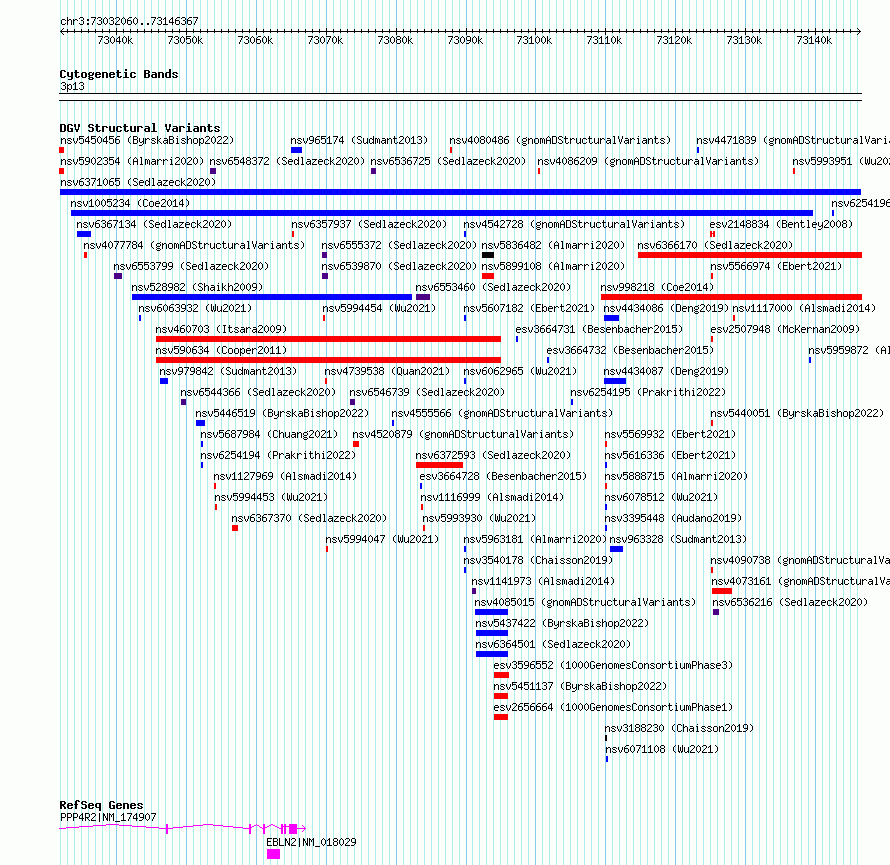The height and width of the screenshot is (865, 890).
Task: Click the DGV Structural Variants track title
Action: [x=140, y=128]
